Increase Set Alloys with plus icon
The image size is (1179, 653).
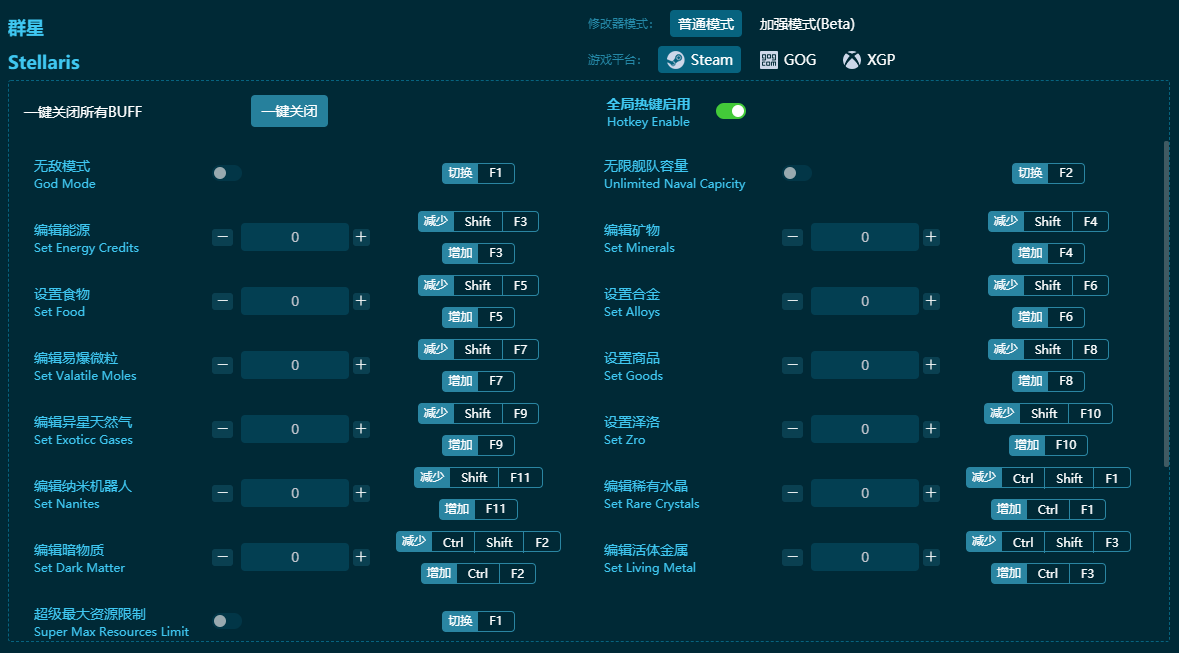pyautogui.click(x=931, y=301)
